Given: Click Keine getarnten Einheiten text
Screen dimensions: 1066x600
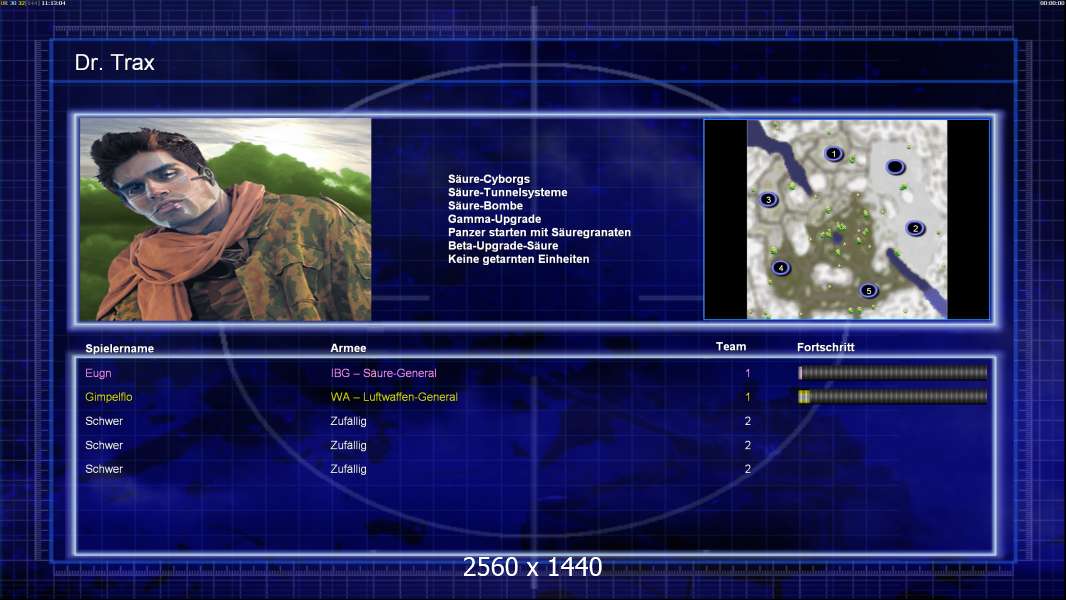Looking at the screenshot, I should [x=519, y=259].
